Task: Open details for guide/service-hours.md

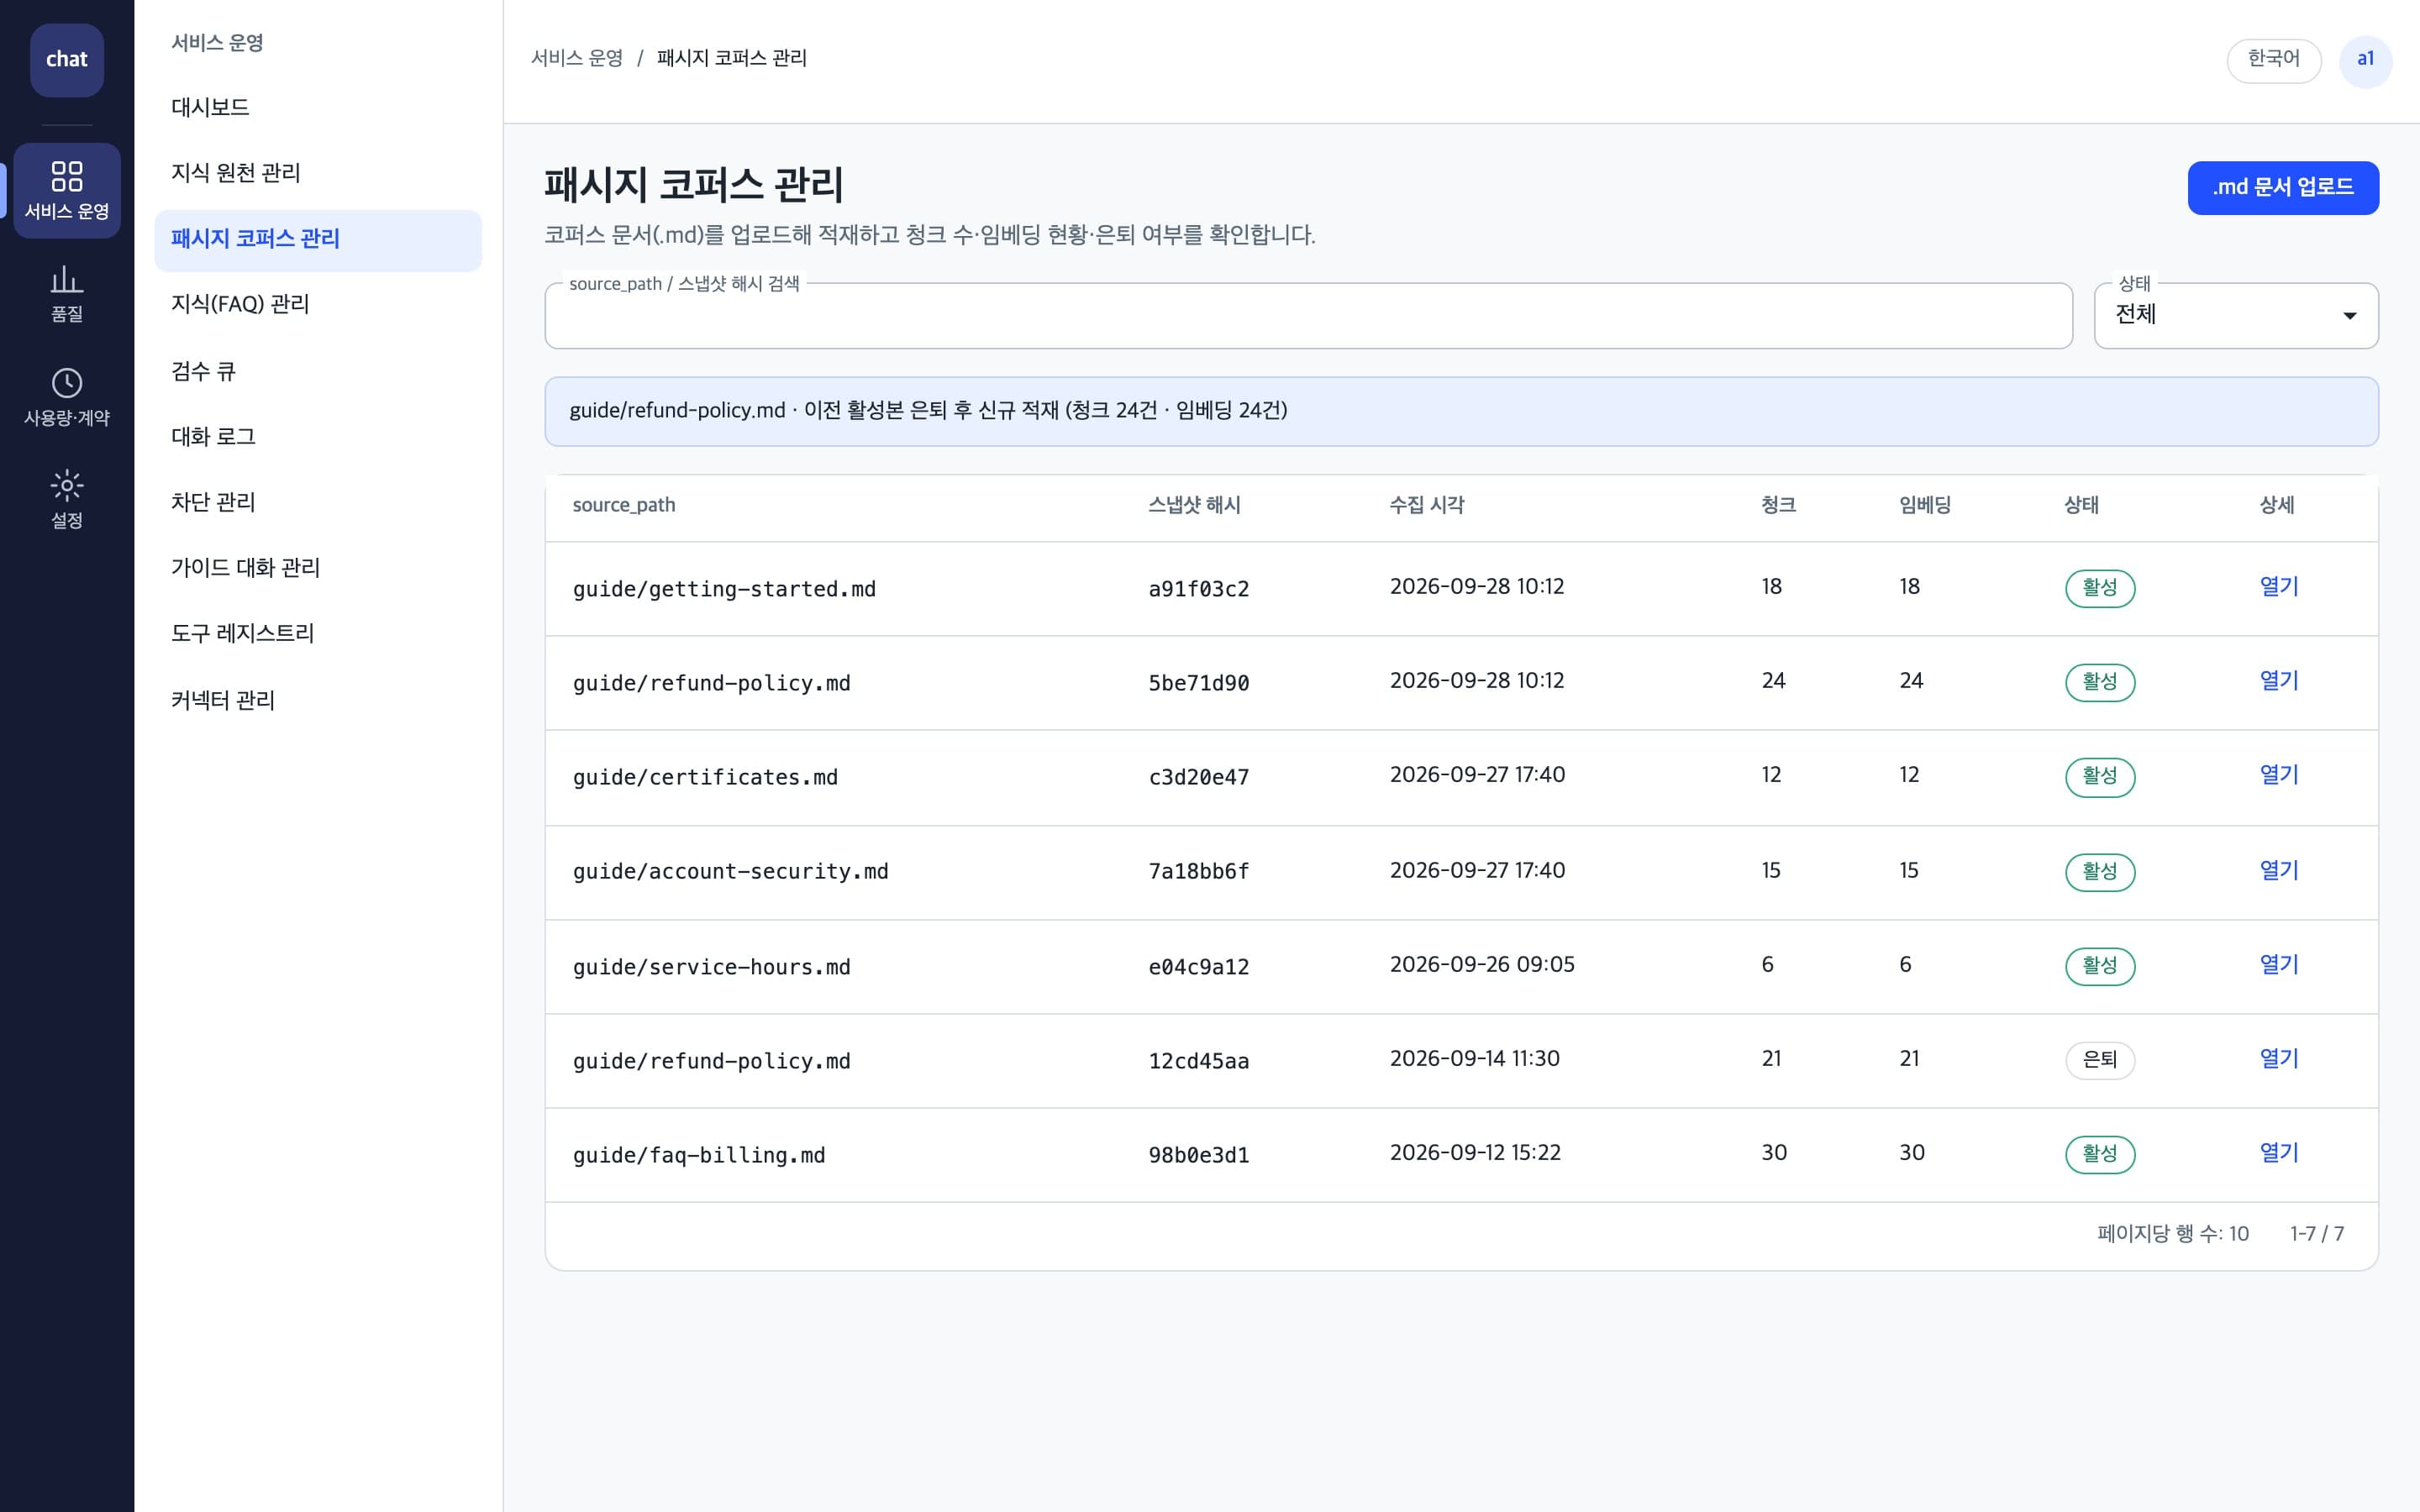Action: tap(2279, 965)
